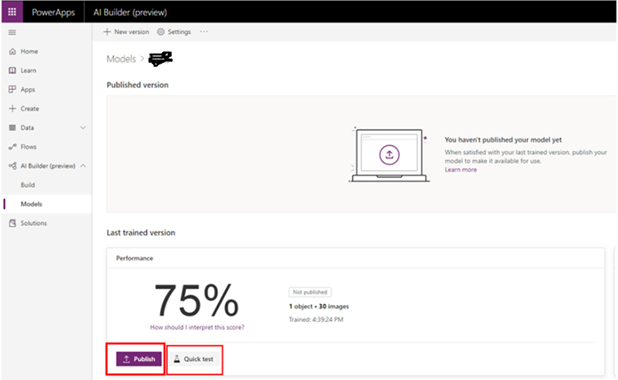618x380 pixels.
Task: Click the Create plus icon in sidebar
Action: tap(13, 108)
